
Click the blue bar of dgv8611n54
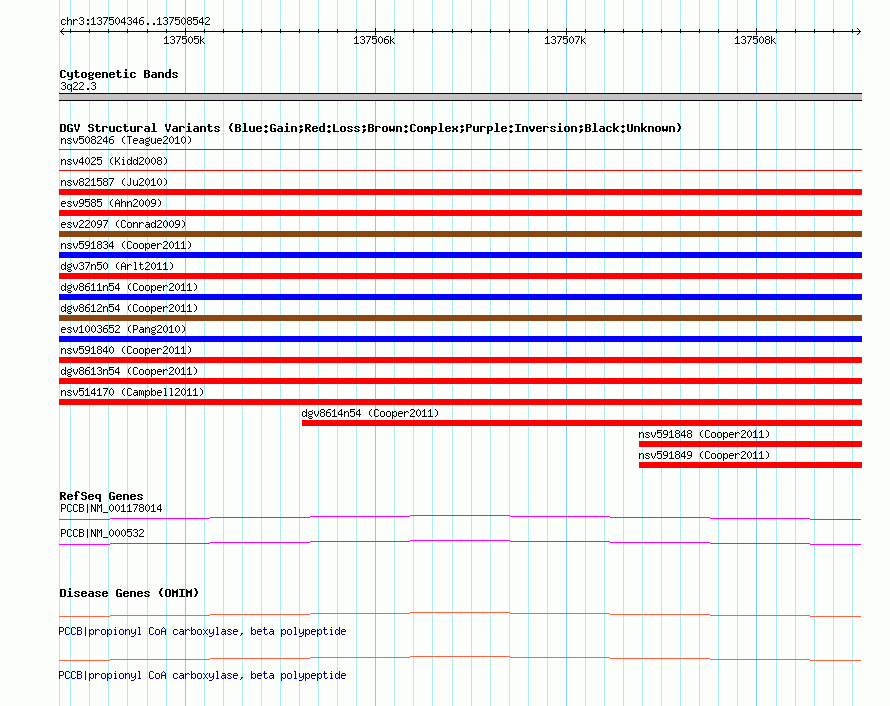(460, 297)
